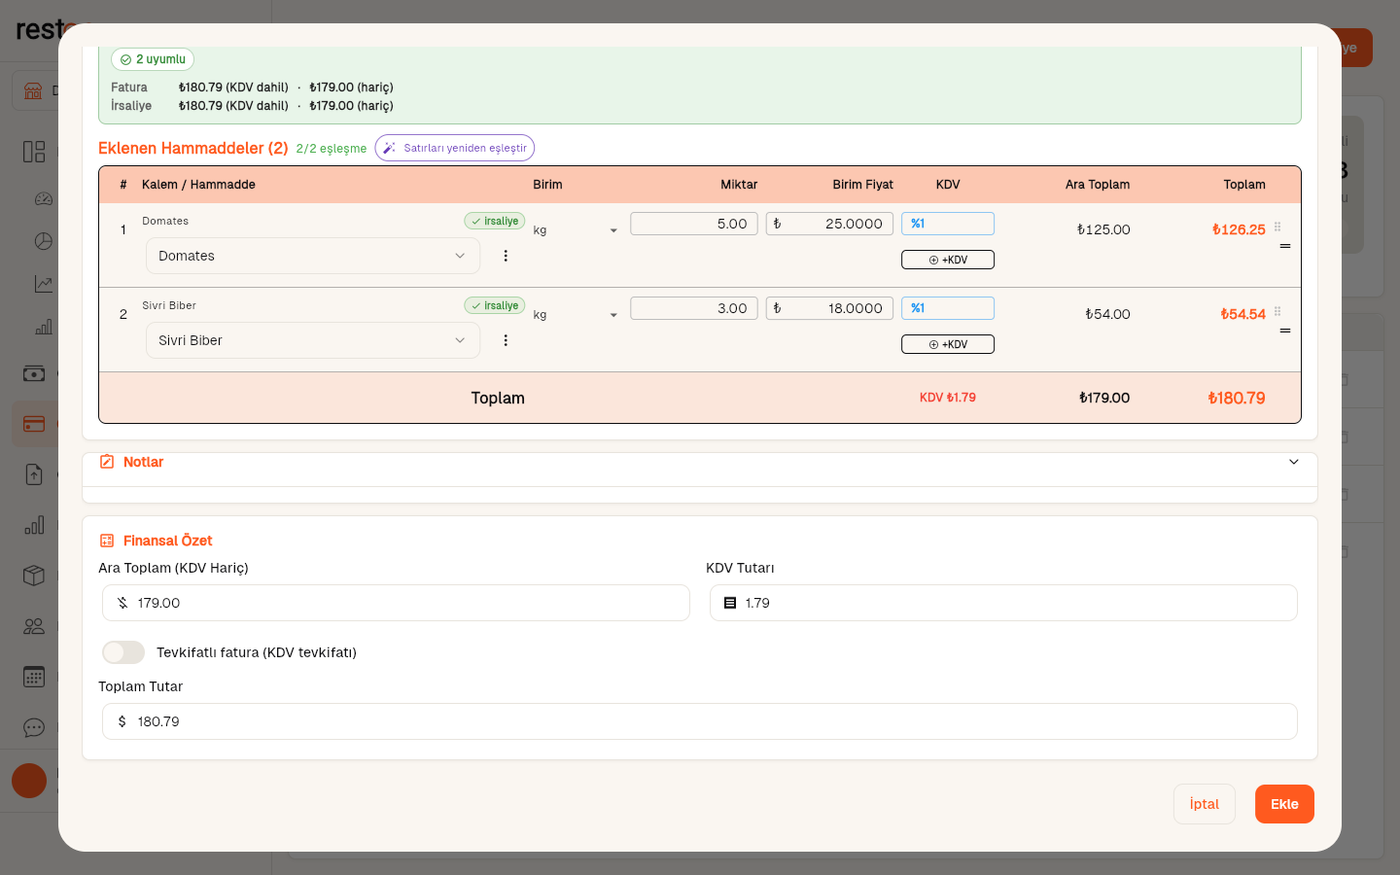The width and height of the screenshot is (1400, 875).
Task: Open the three-dot menu for Sivri Biber row
Action: (506, 340)
